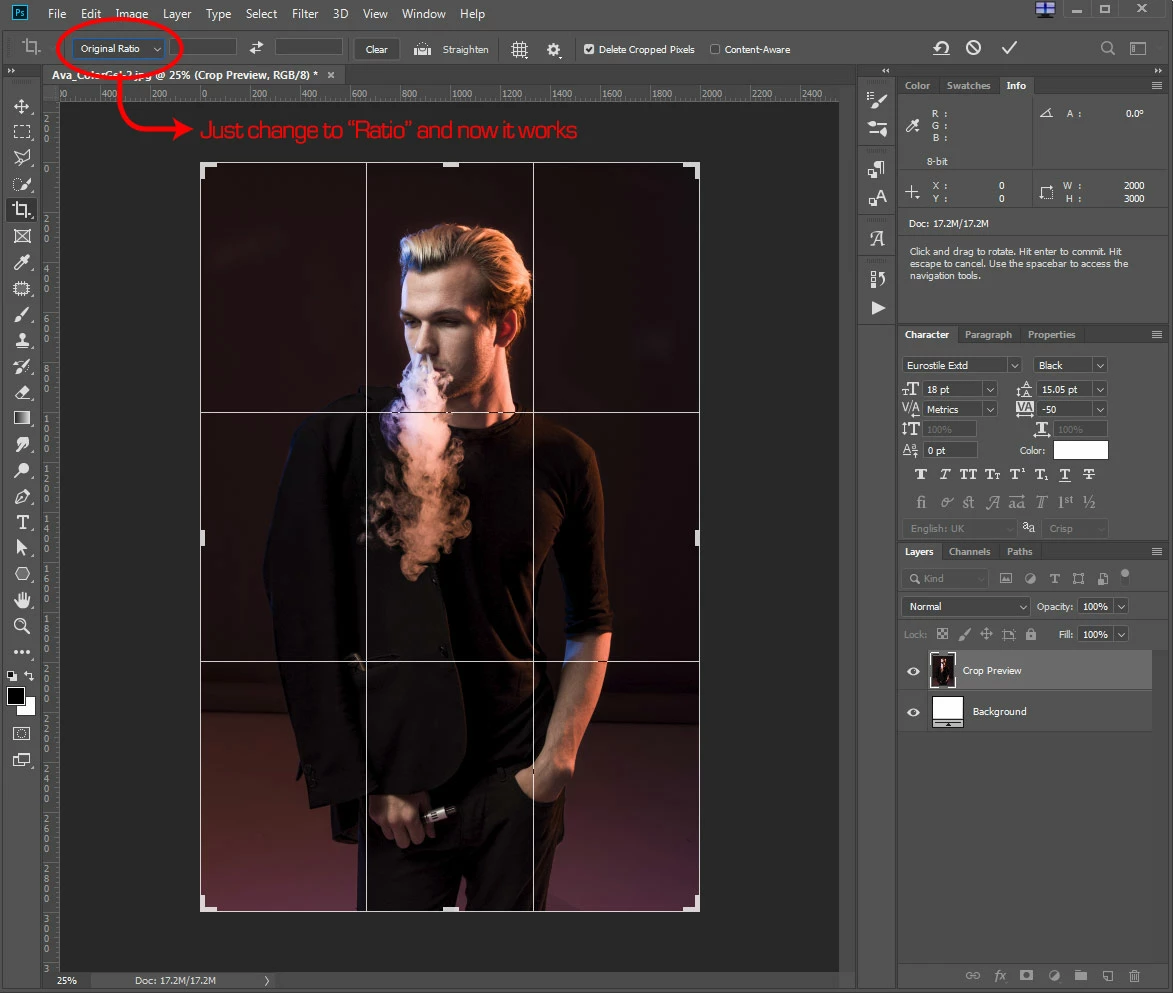Select the Polygonal Lasso tool
This screenshot has width=1173, height=993.
point(22,157)
